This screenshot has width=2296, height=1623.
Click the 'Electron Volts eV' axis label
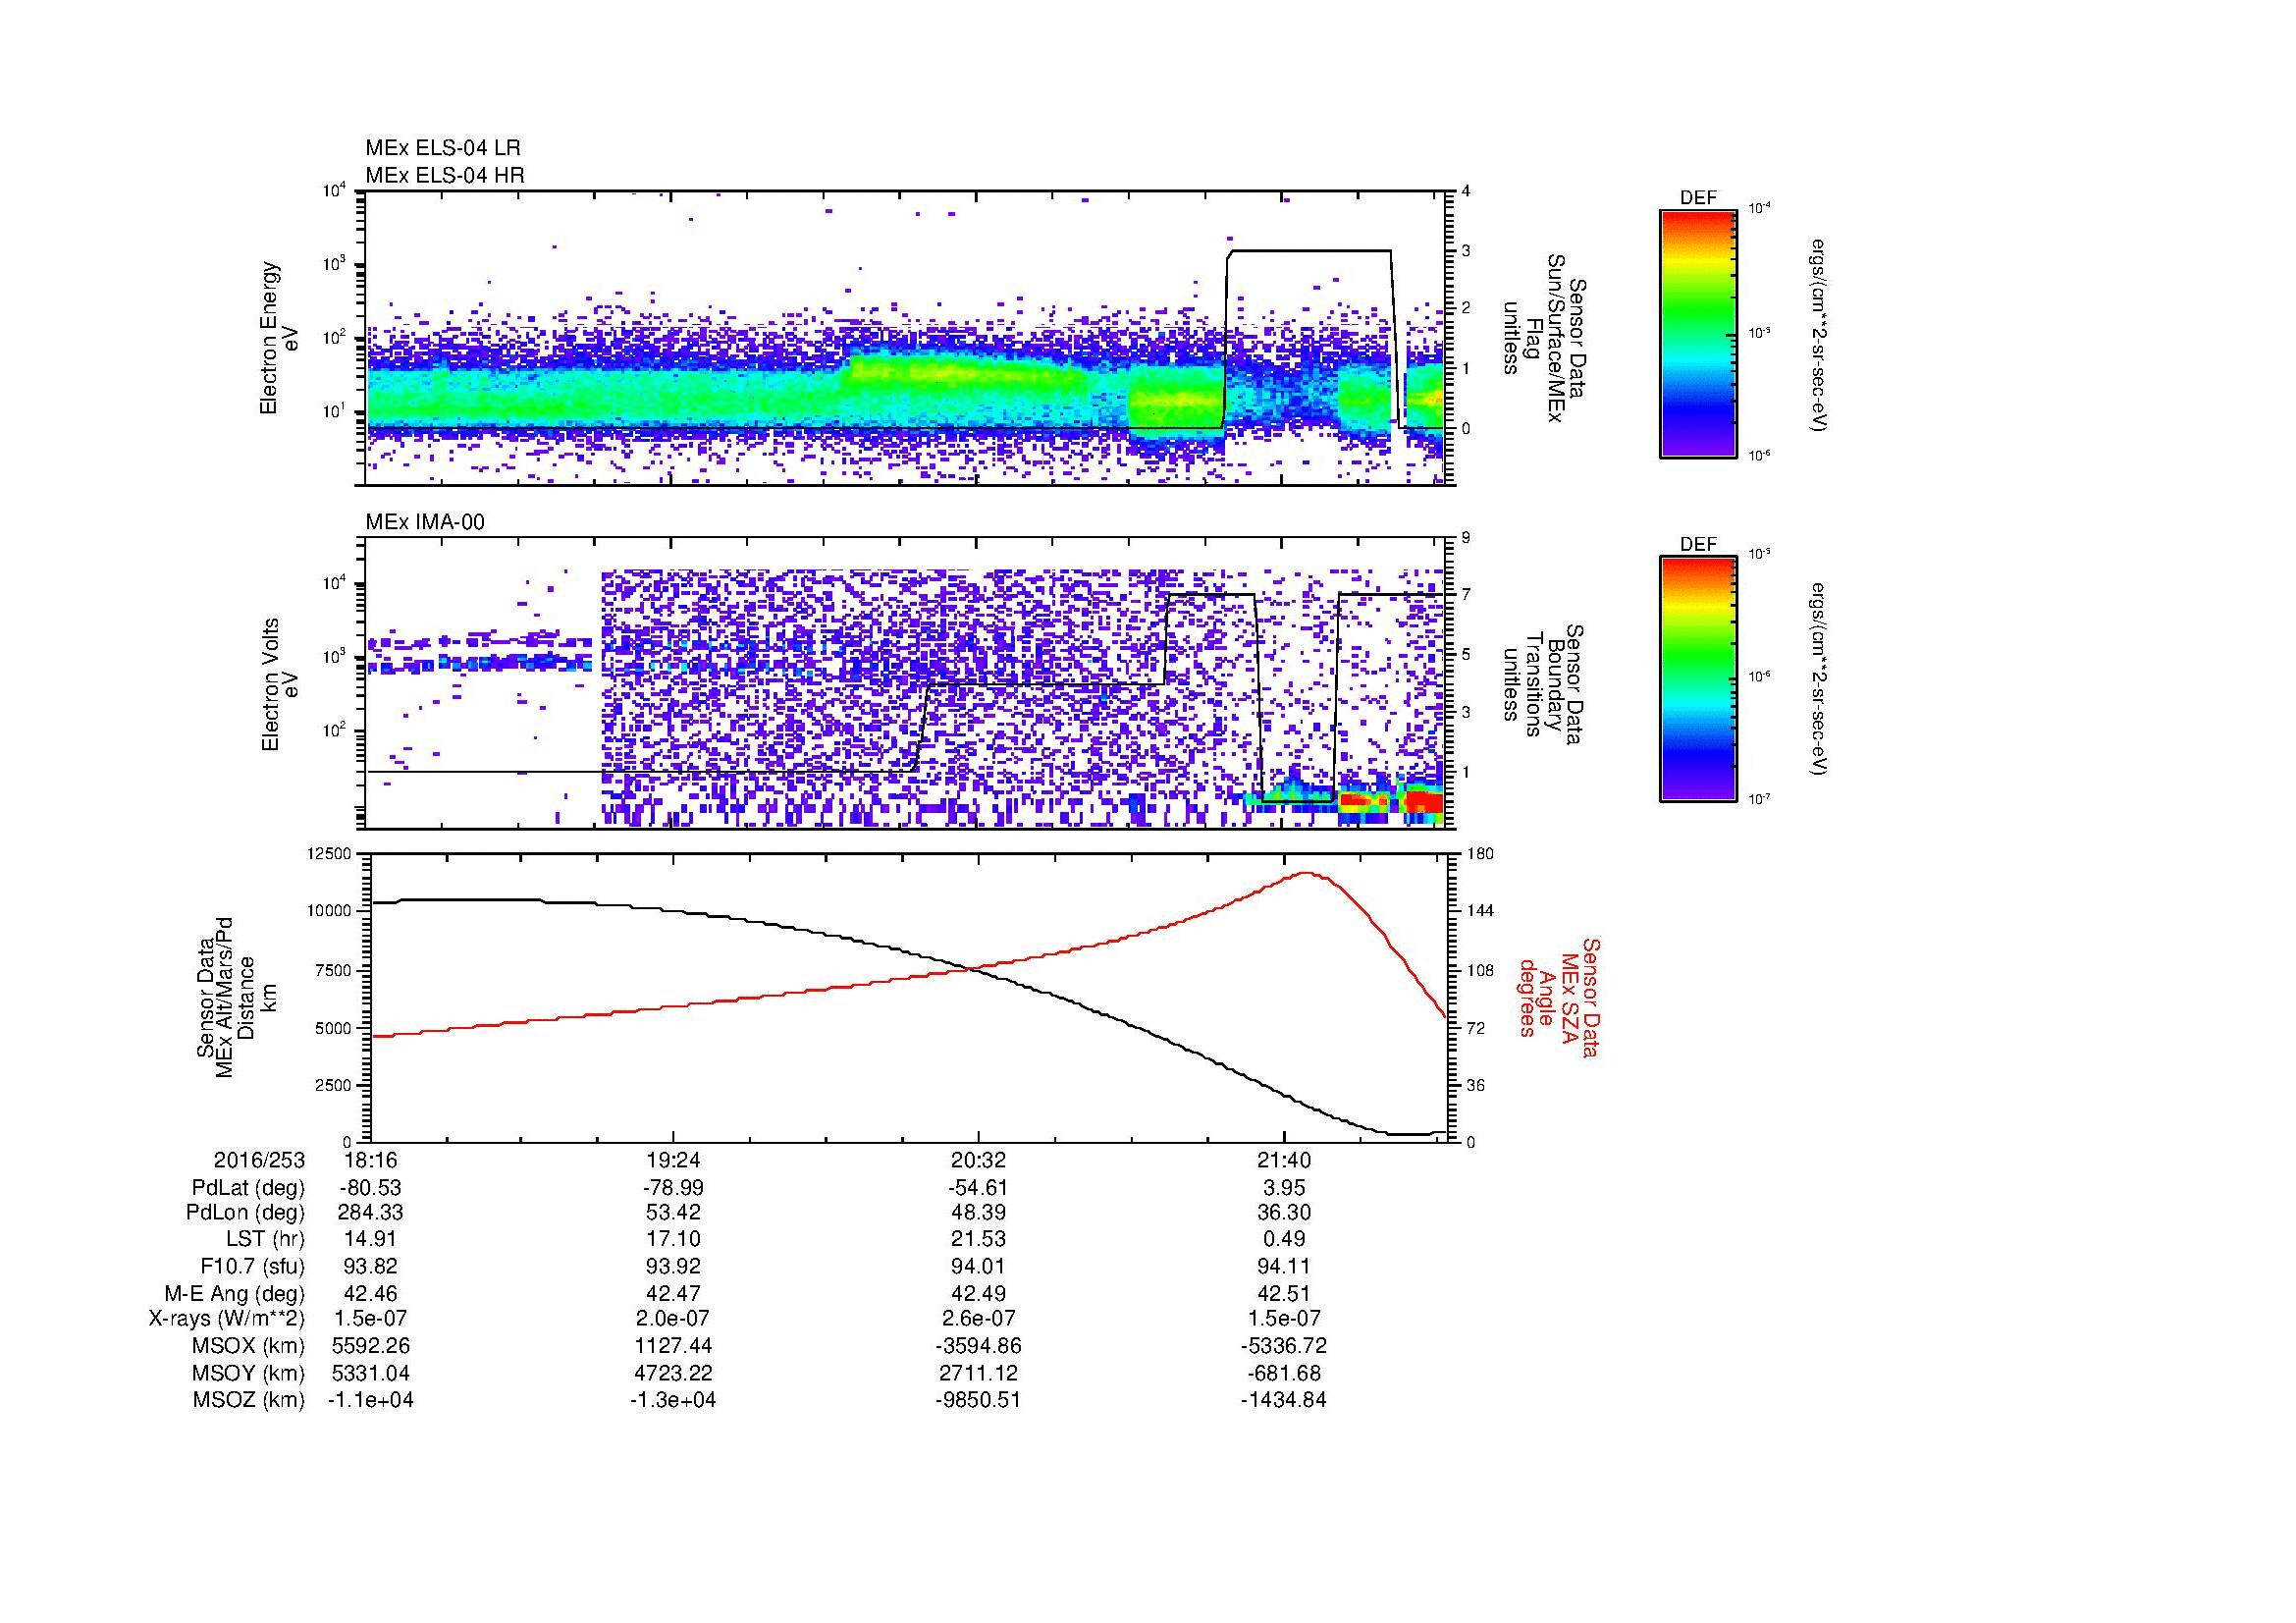[x=279, y=684]
